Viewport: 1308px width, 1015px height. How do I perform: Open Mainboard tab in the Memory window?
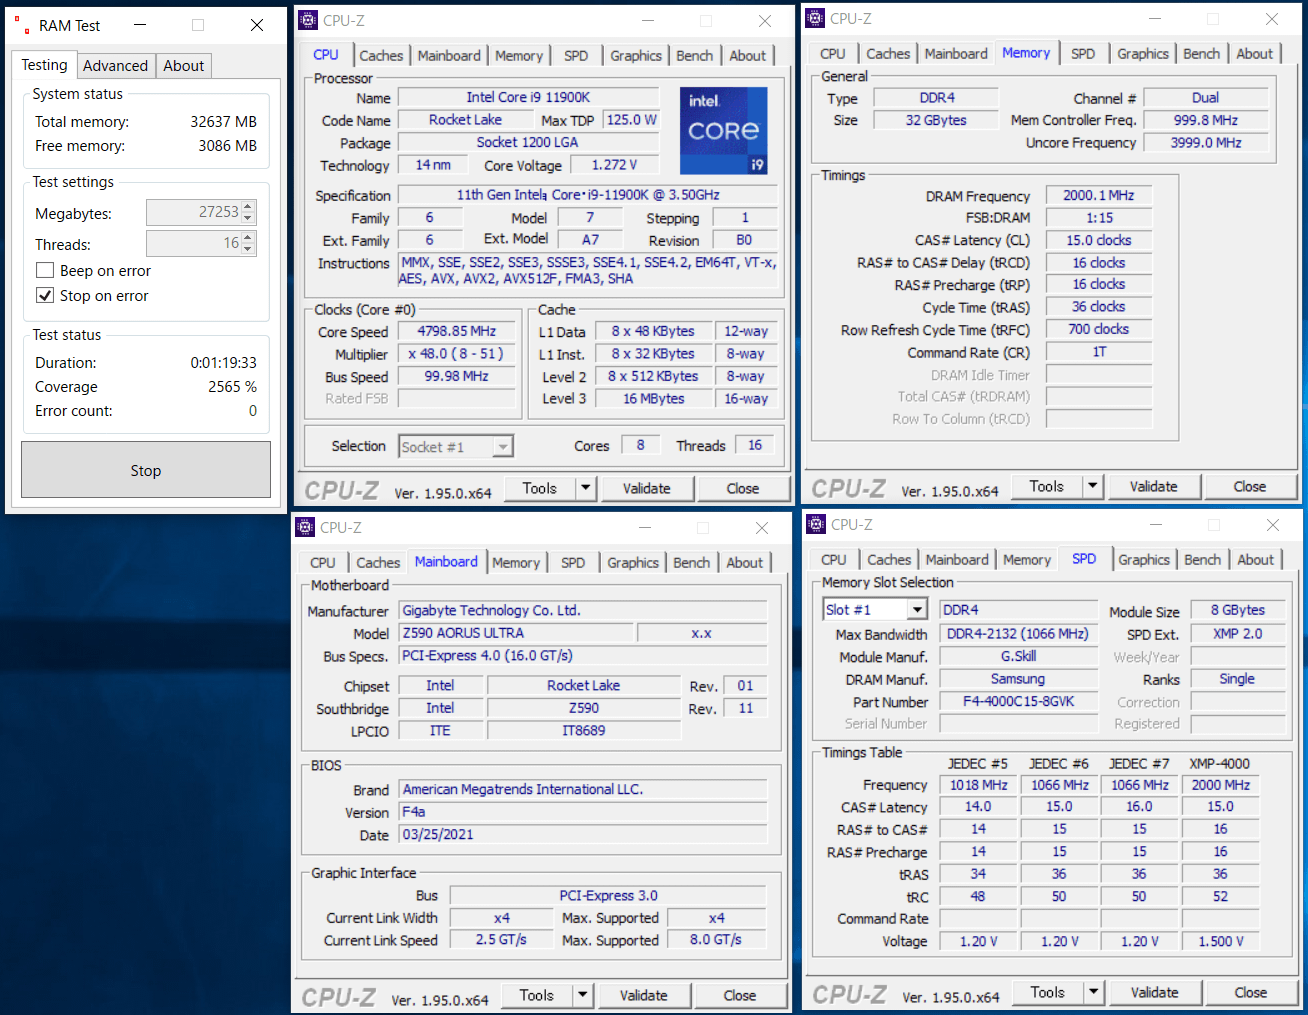tap(956, 54)
